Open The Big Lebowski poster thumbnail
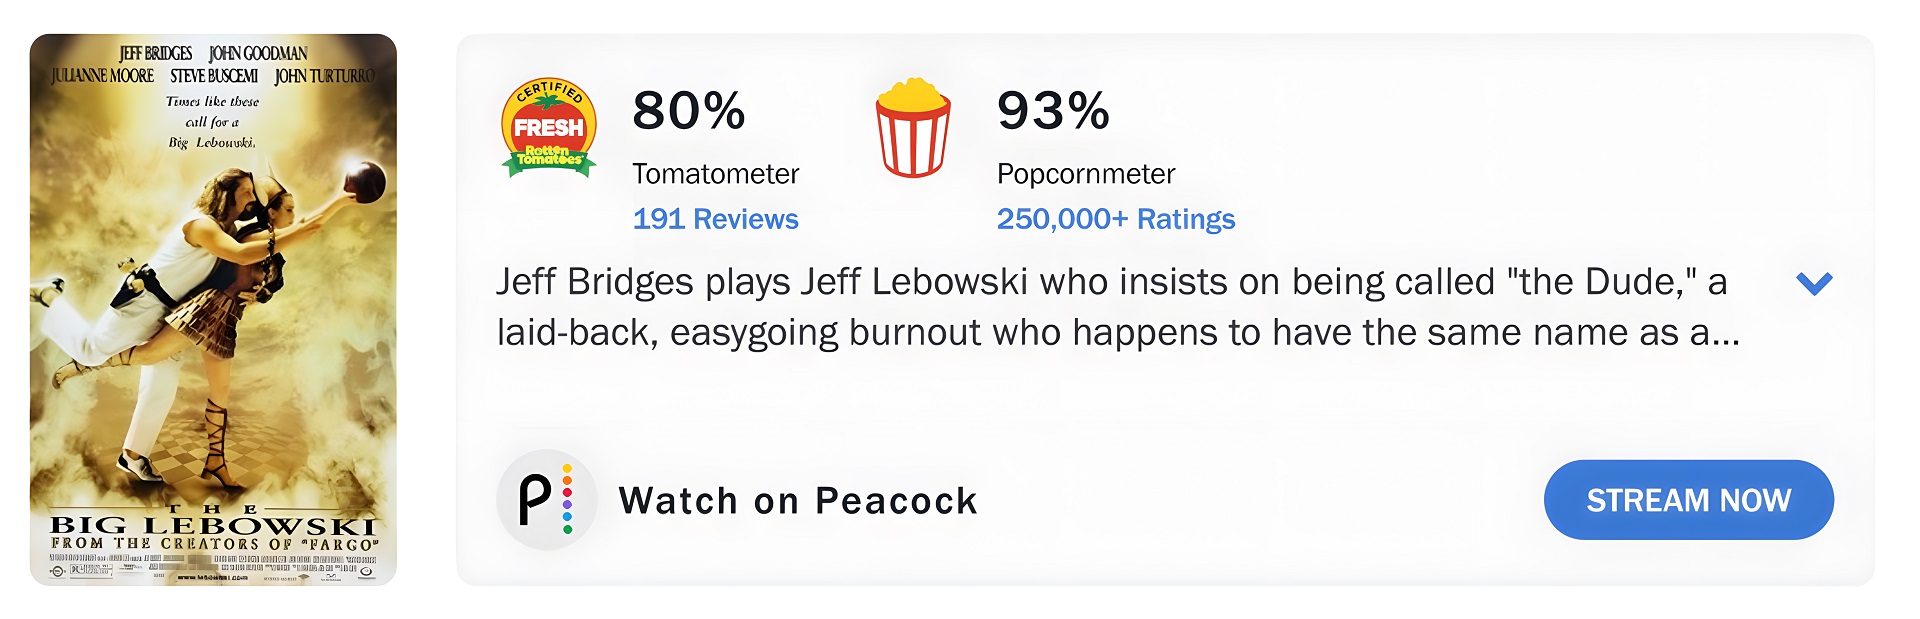 pyautogui.click(x=213, y=310)
